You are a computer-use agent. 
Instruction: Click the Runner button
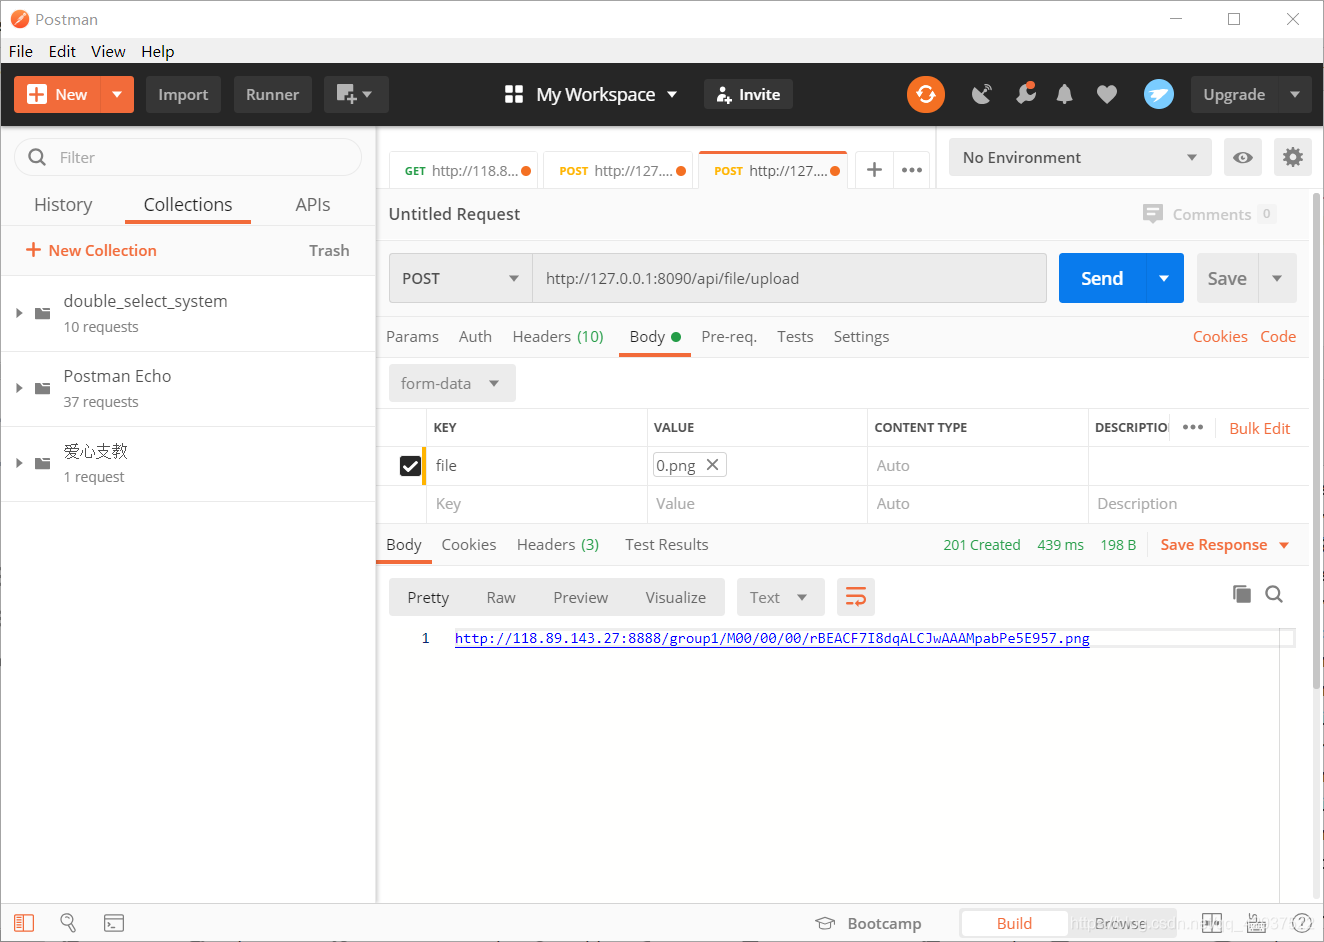[272, 94]
